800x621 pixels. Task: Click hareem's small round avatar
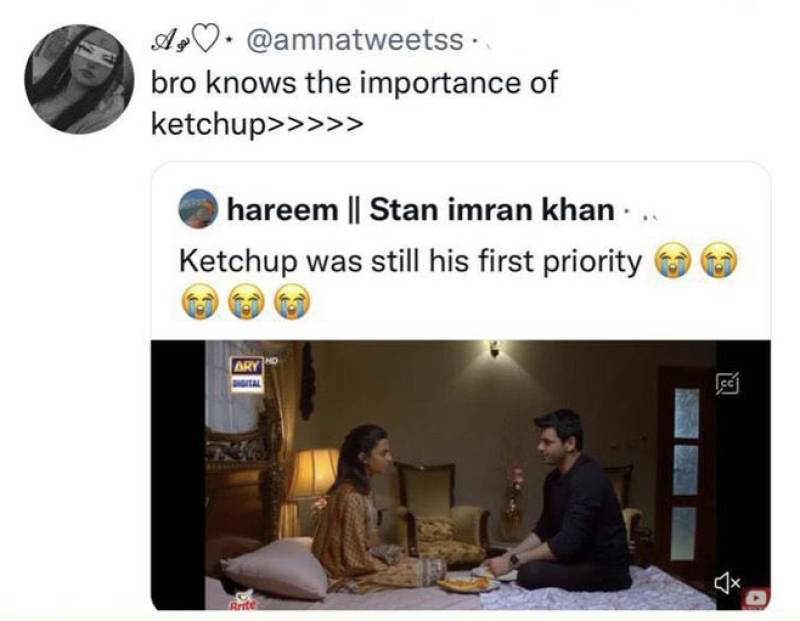[198, 210]
